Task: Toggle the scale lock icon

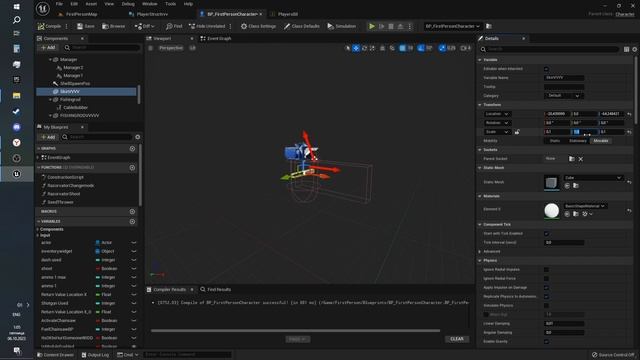Action: coord(517,132)
